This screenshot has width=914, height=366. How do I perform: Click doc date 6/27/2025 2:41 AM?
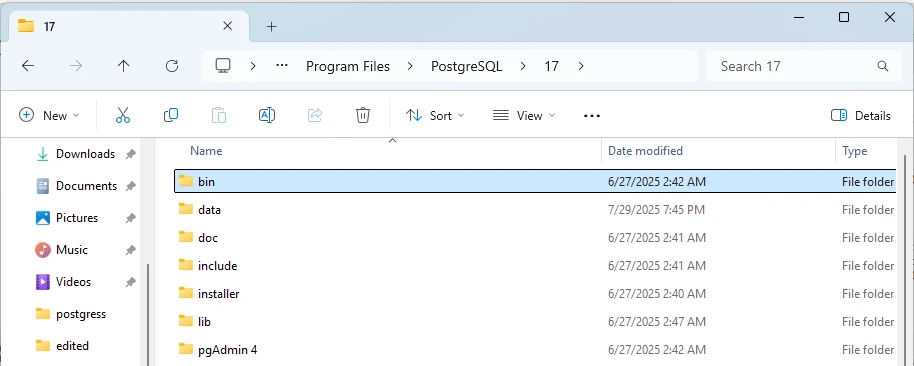pos(656,238)
